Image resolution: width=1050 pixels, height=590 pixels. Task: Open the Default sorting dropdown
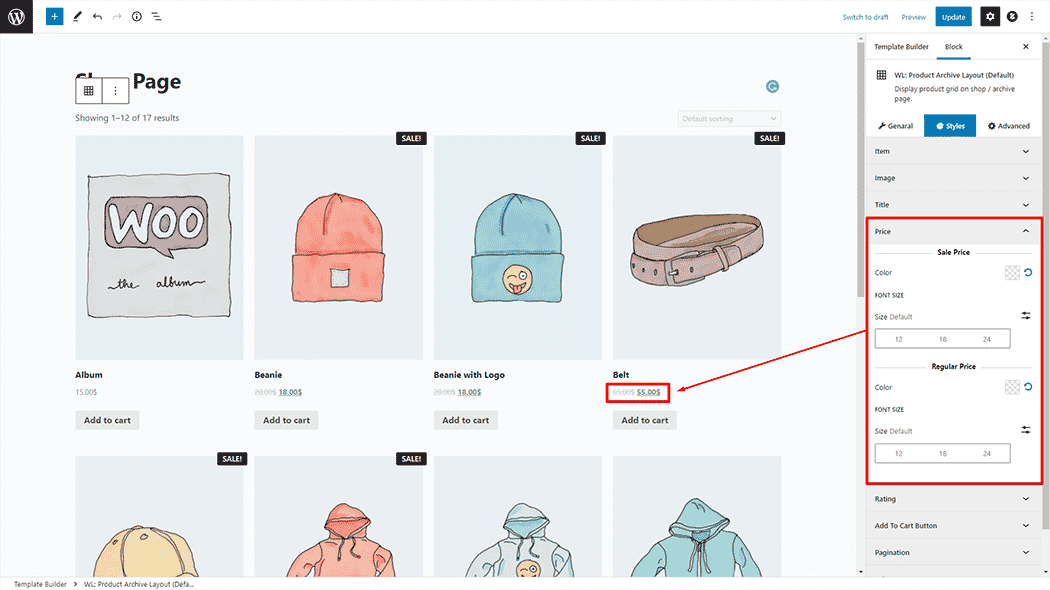[x=729, y=119]
